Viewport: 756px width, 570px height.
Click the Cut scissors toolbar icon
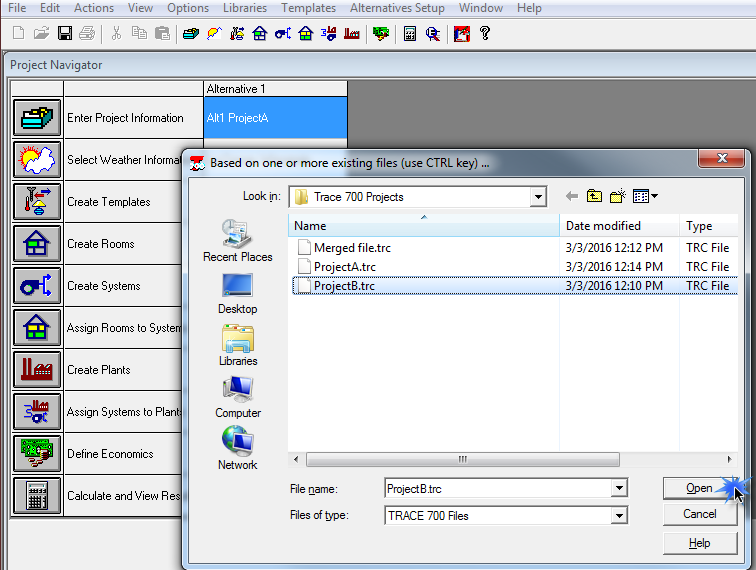pos(116,33)
